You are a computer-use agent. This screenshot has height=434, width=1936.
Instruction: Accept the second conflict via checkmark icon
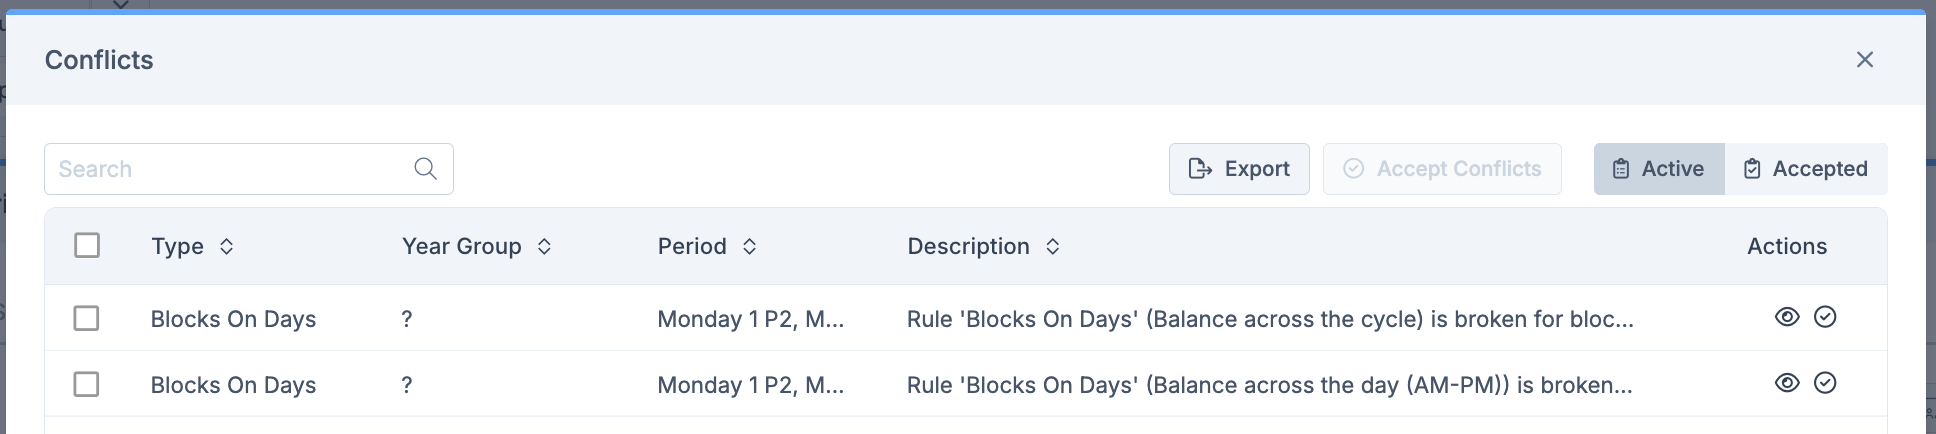(x=1825, y=383)
